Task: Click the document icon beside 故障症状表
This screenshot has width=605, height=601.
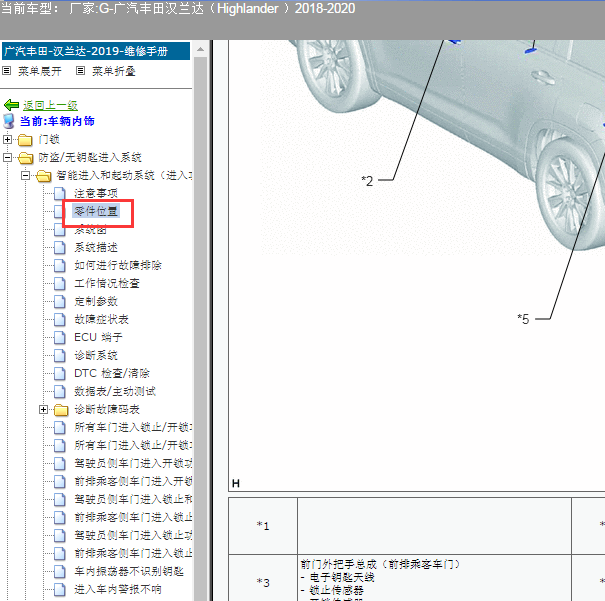Action: pyautogui.click(x=59, y=319)
